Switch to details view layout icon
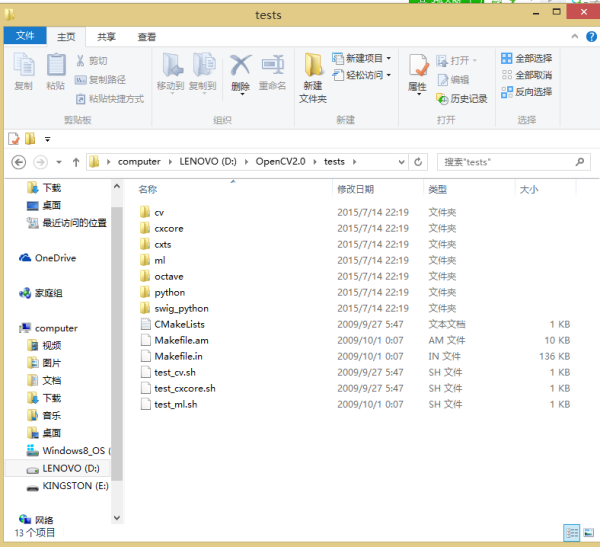The image size is (600, 547). pyautogui.click(x=572, y=532)
